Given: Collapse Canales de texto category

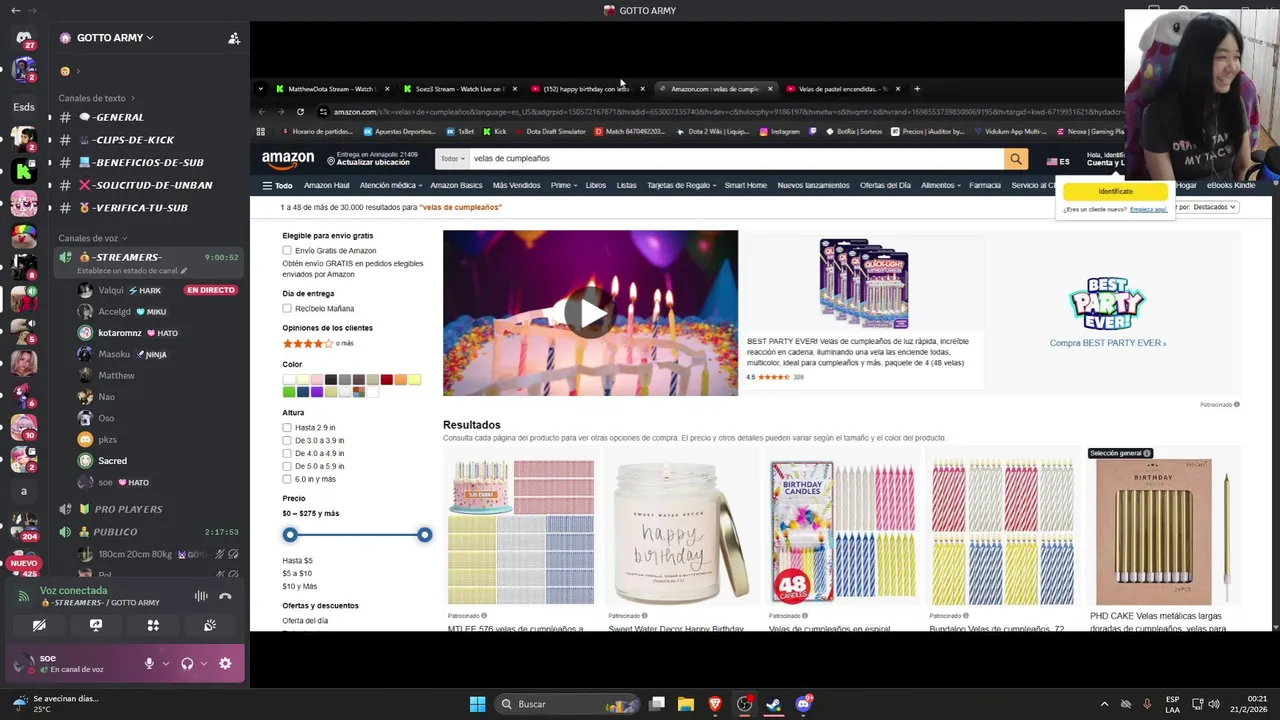Looking at the screenshot, I should pos(96,98).
